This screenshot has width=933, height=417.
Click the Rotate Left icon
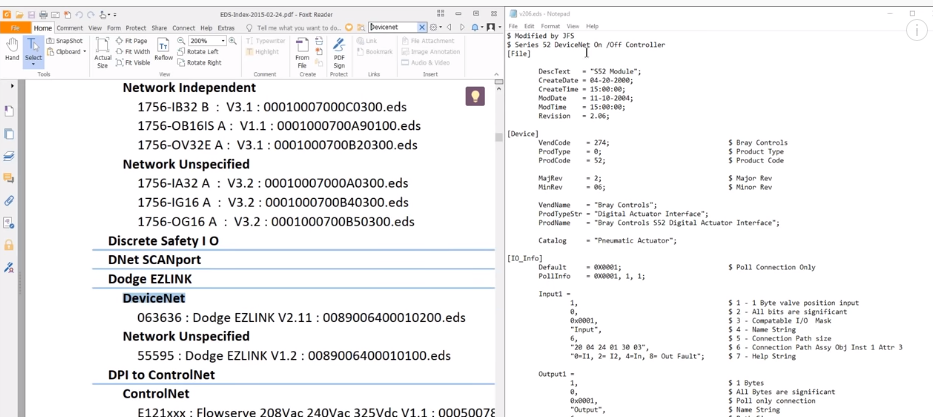tap(201, 52)
